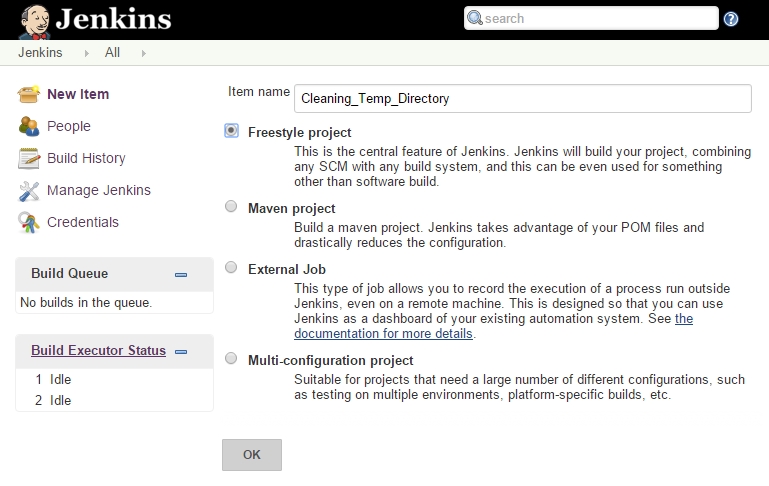769x486 pixels.
Task: Click the New Item box icon
Action: [28, 94]
